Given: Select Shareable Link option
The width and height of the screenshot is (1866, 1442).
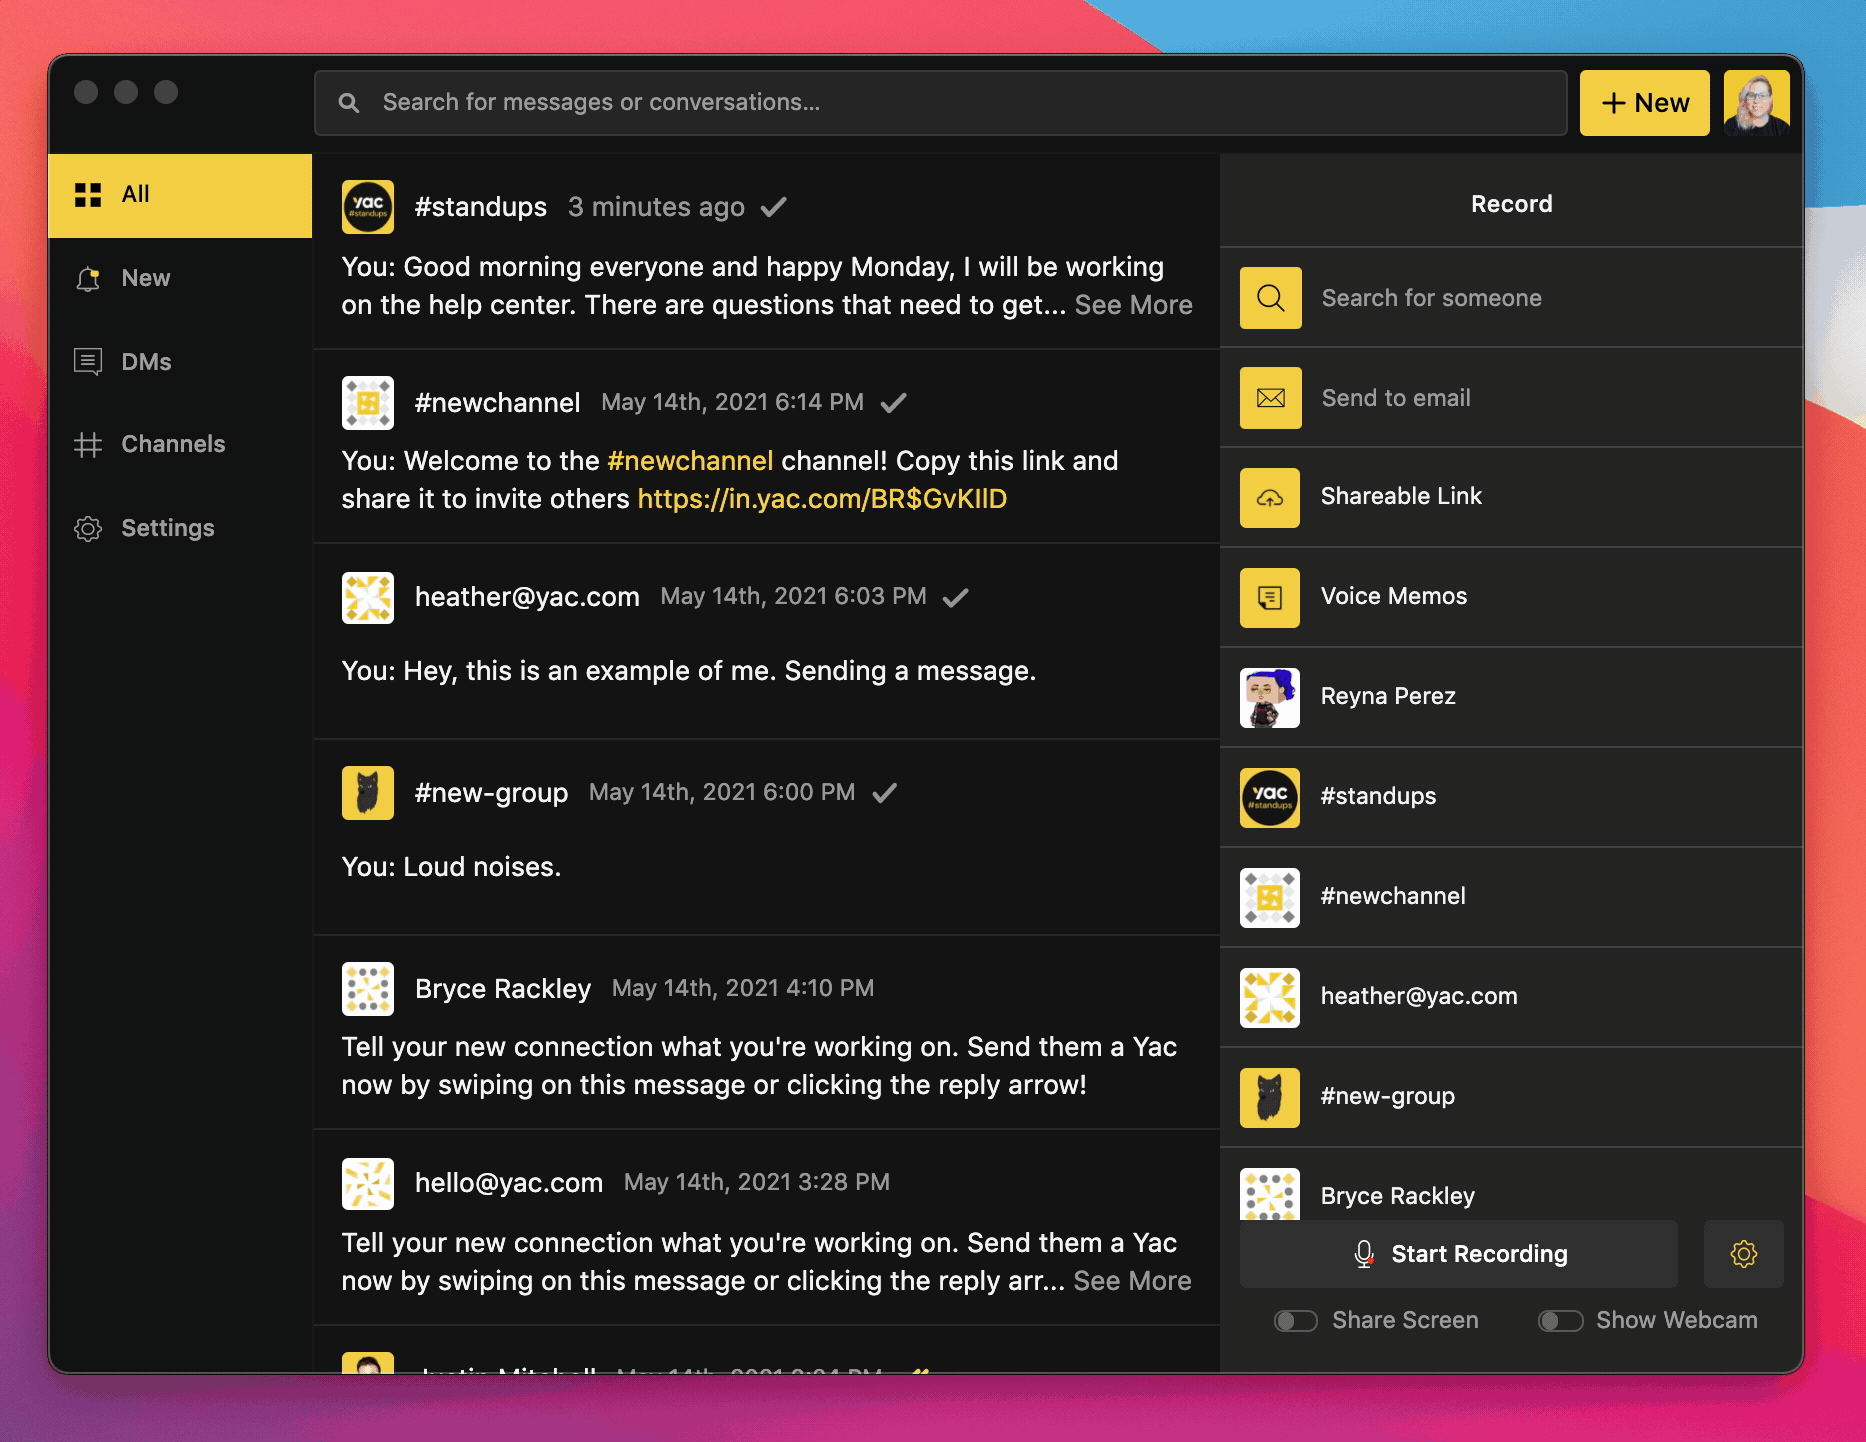Looking at the screenshot, I should [x=1511, y=498].
